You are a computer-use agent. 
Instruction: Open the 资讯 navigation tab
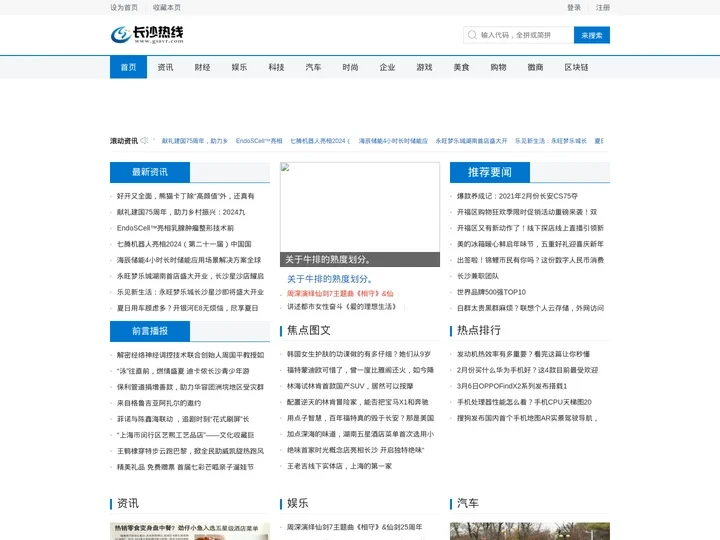pyautogui.click(x=165, y=67)
